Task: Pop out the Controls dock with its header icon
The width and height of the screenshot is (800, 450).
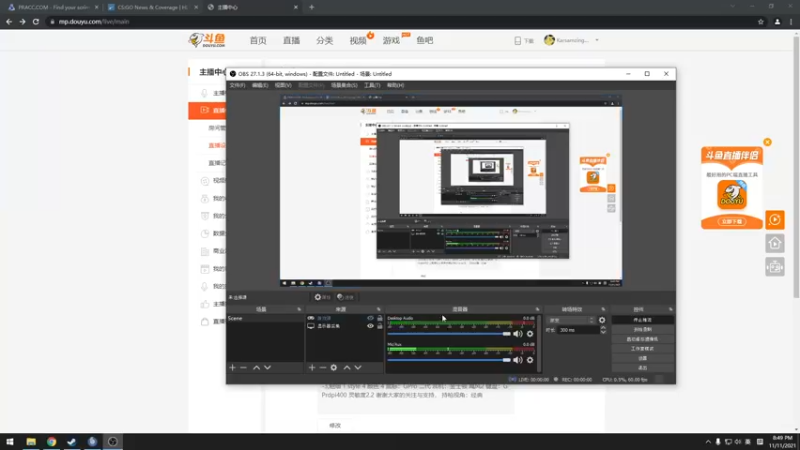Action: click(670, 309)
